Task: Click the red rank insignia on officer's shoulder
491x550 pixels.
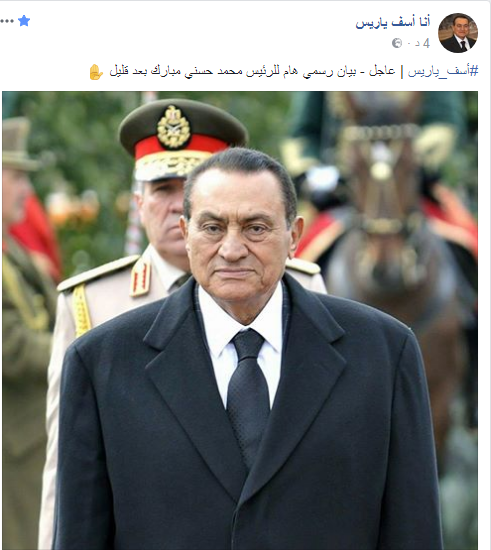Action: pyautogui.click(x=140, y=279)
